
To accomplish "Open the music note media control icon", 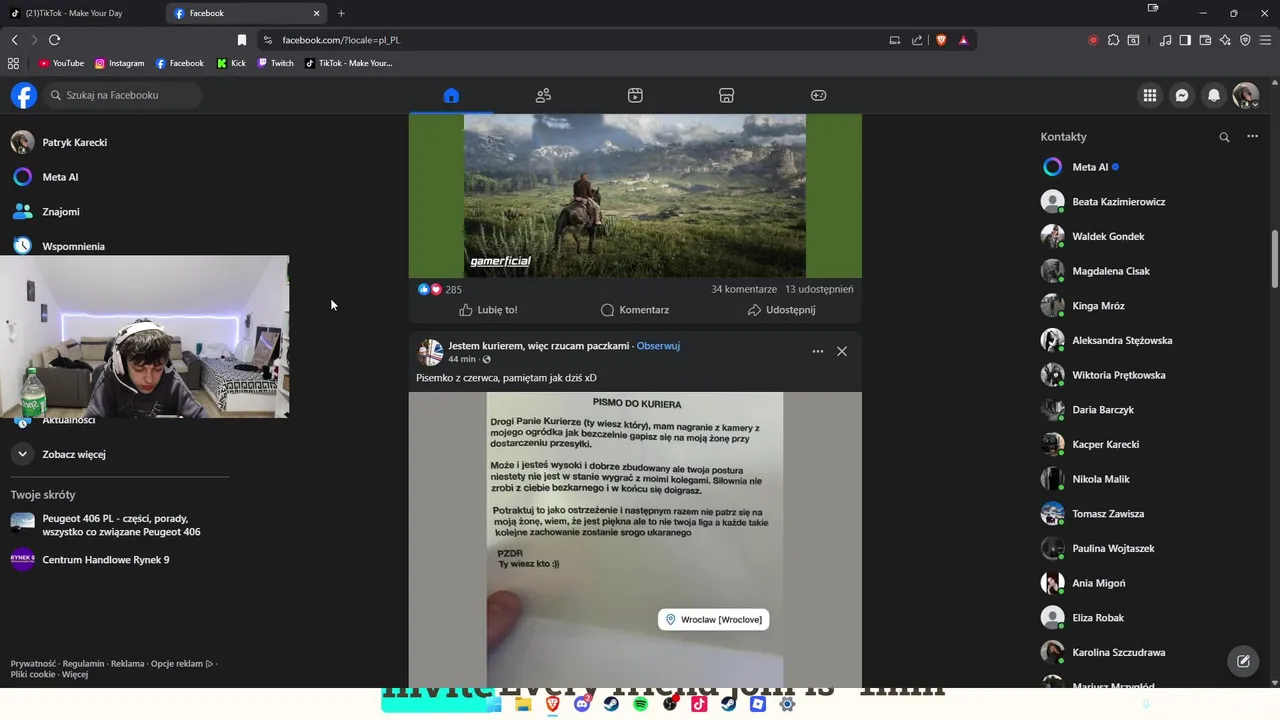I will 1165,40.
